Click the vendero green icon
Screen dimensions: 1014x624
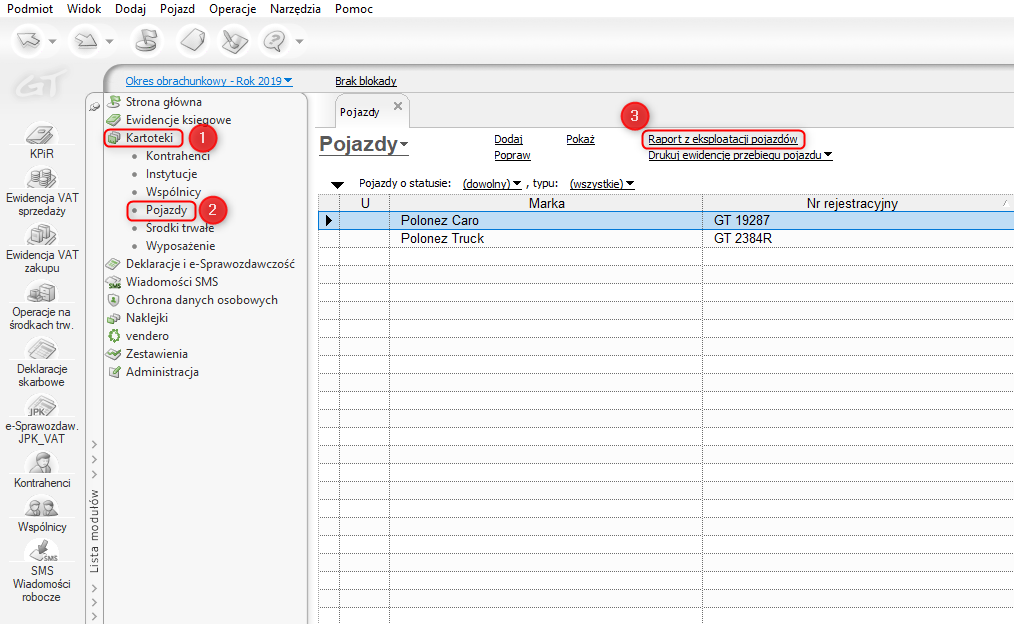pyautogui.click(x=114, y=336)
